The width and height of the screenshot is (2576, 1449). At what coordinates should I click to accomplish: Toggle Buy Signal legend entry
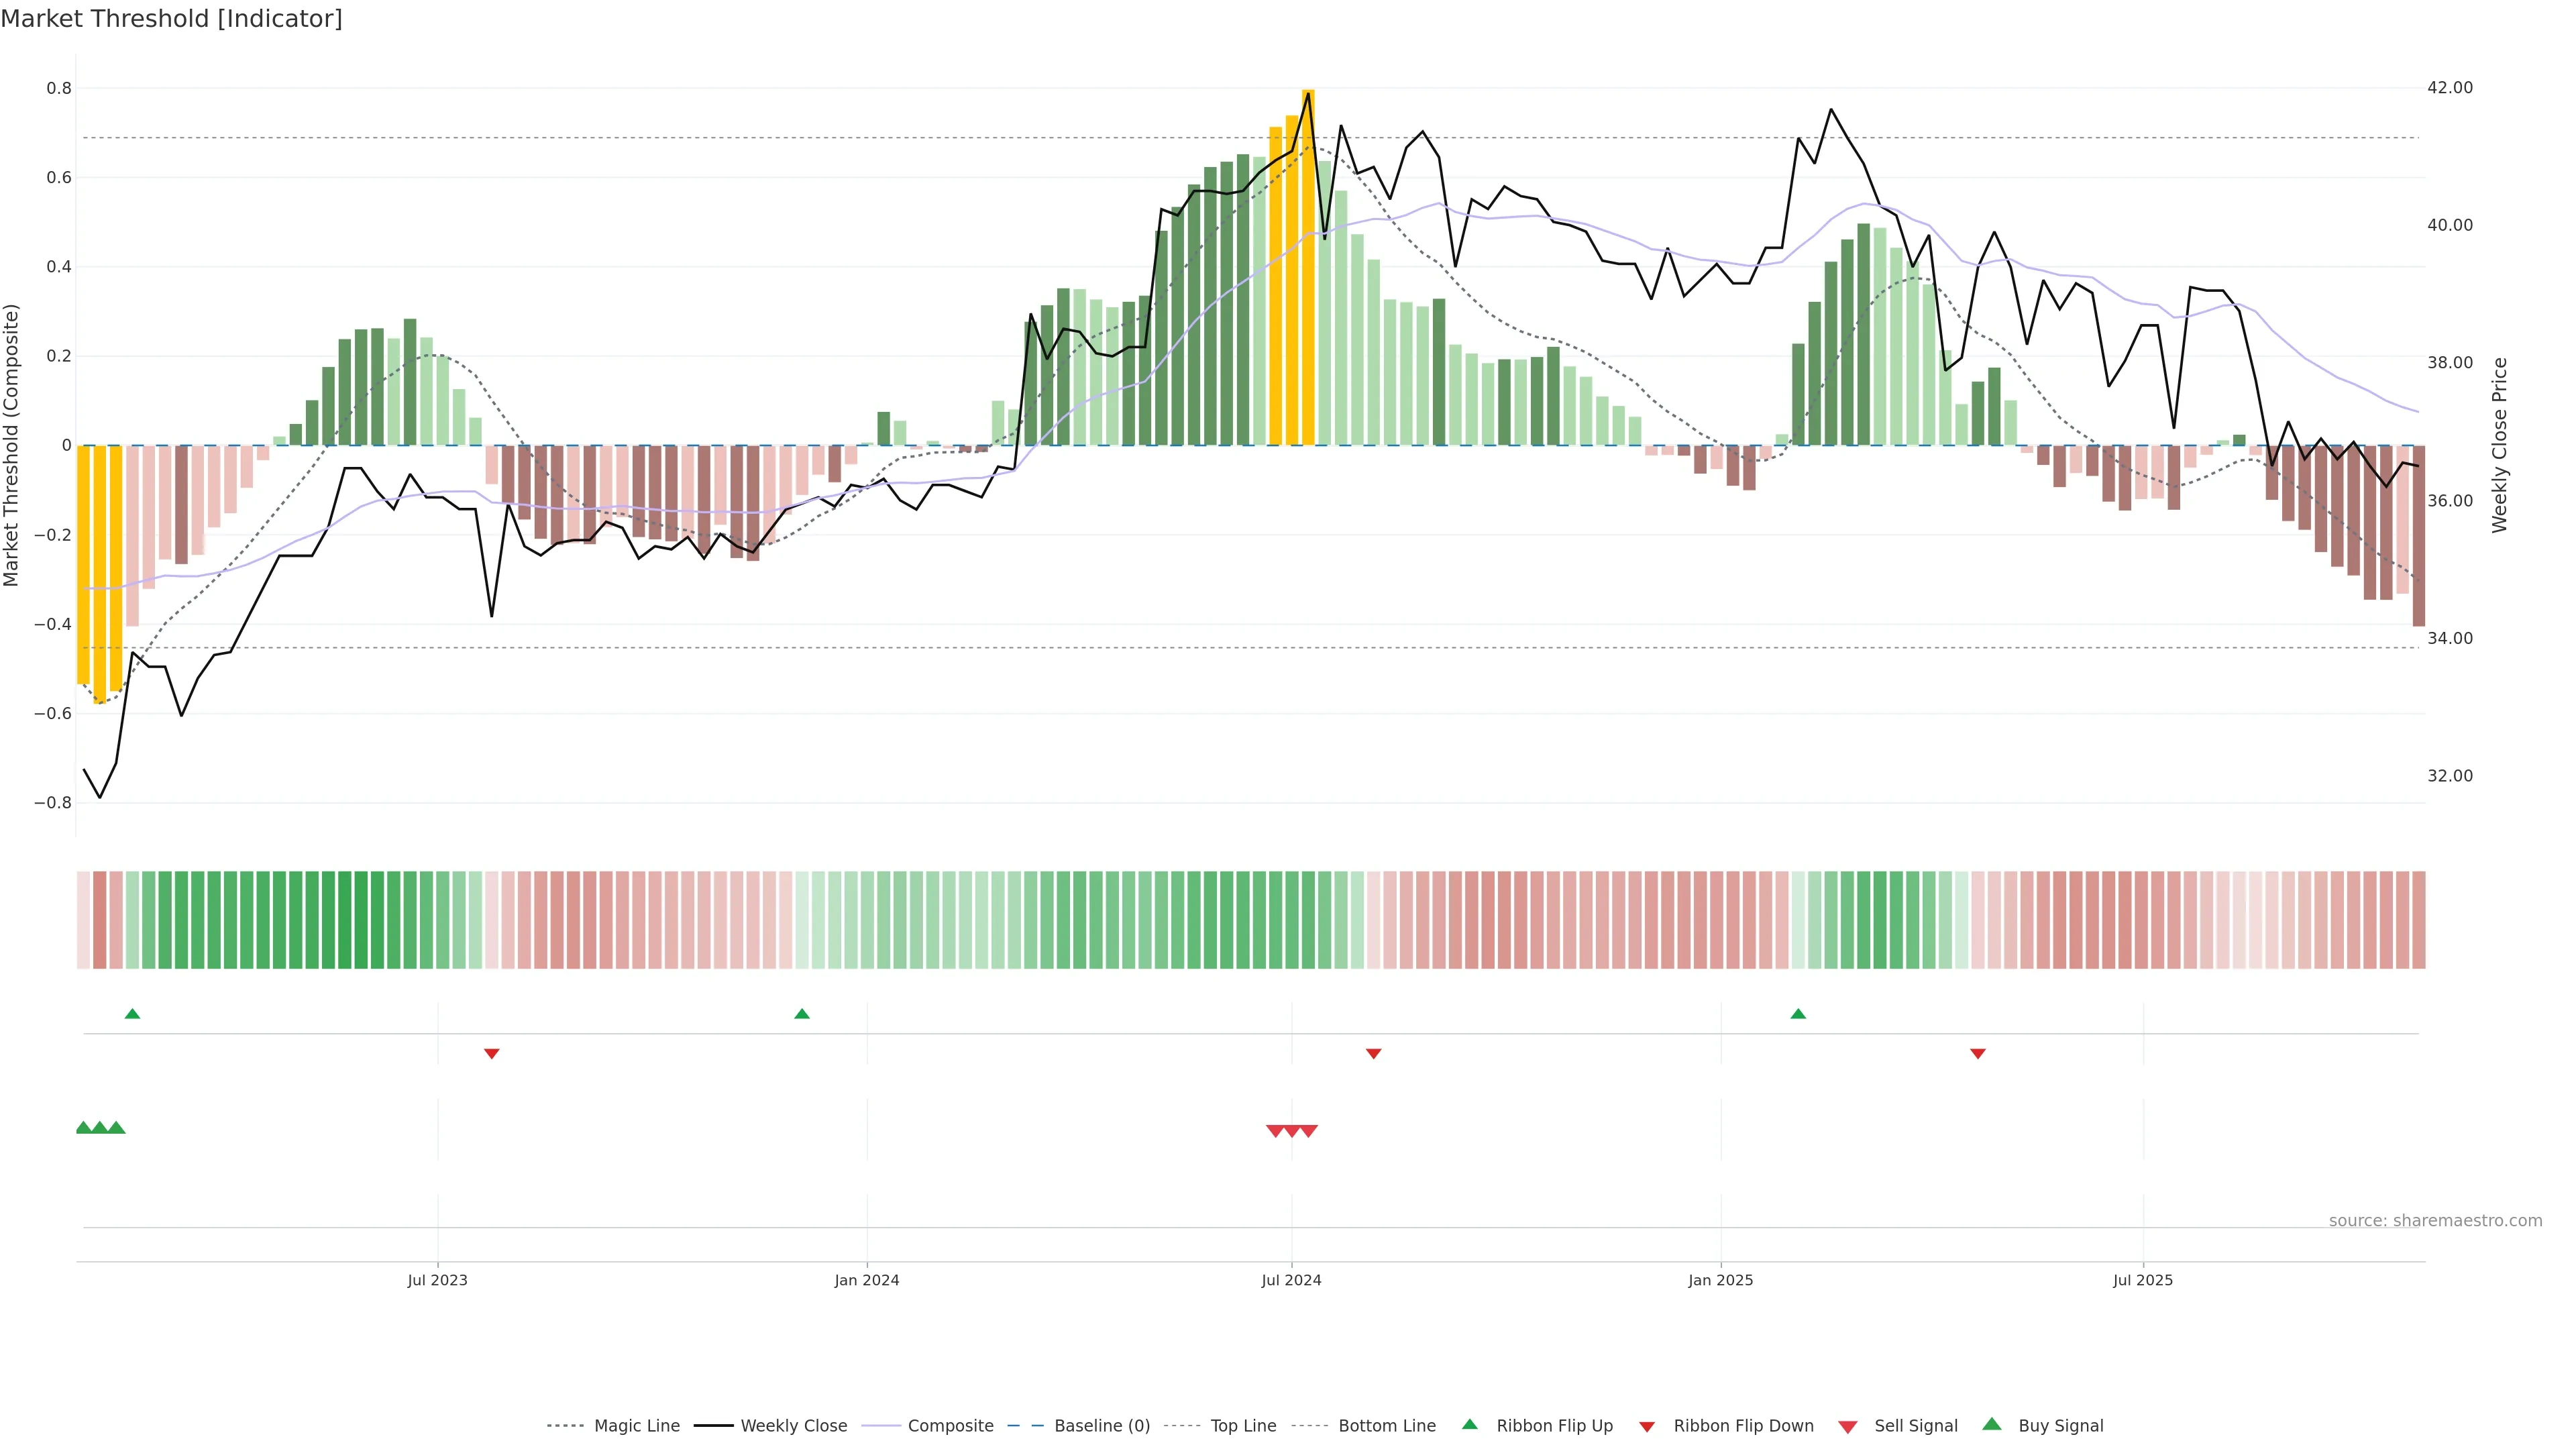pyautogui.click(x=2060, y=1426)
